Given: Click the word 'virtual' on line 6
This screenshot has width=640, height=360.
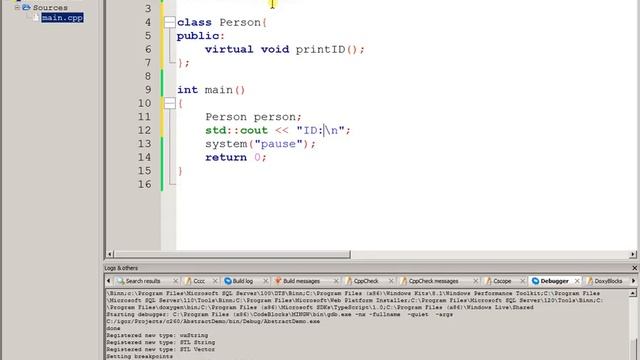Looking at the screenshot, I should (229, 49).
